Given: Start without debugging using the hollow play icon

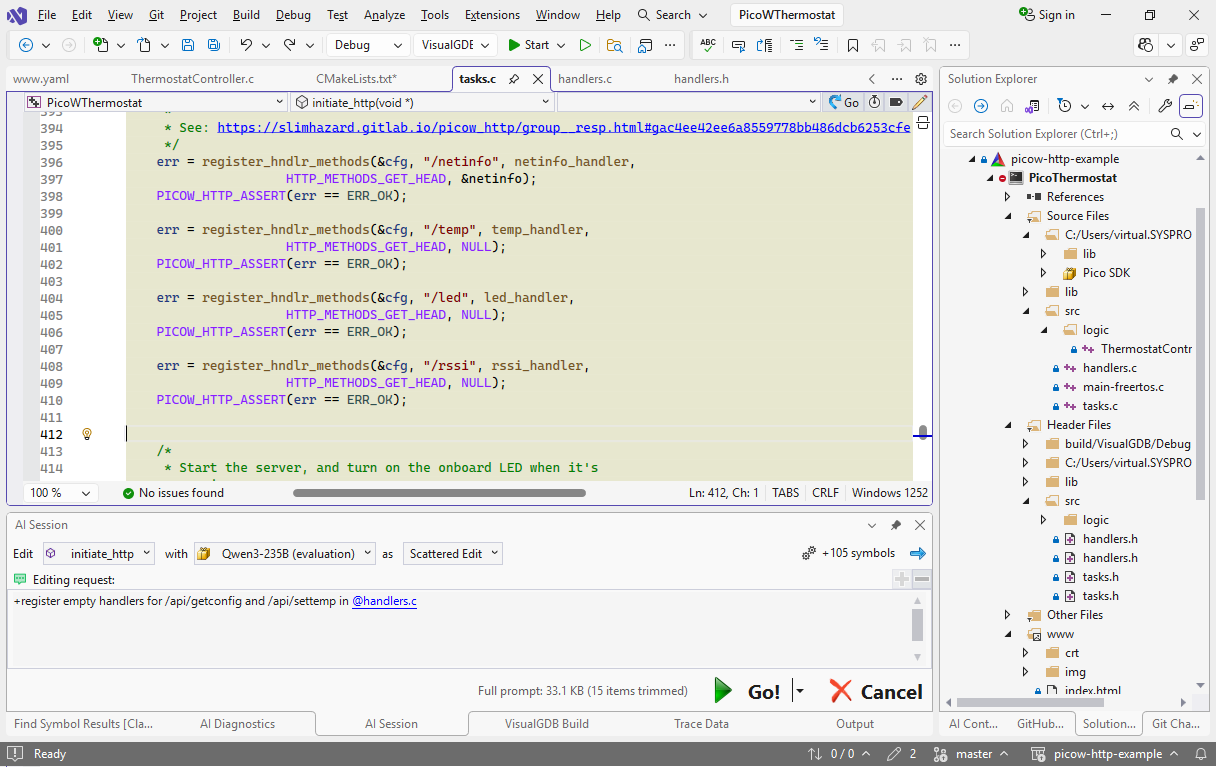Looking at the screenshot, I should (585, 45).
